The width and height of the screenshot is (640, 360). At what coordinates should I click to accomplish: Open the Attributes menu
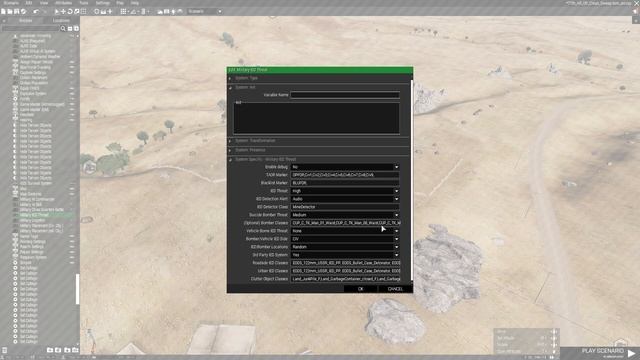[x=63, y=3]
